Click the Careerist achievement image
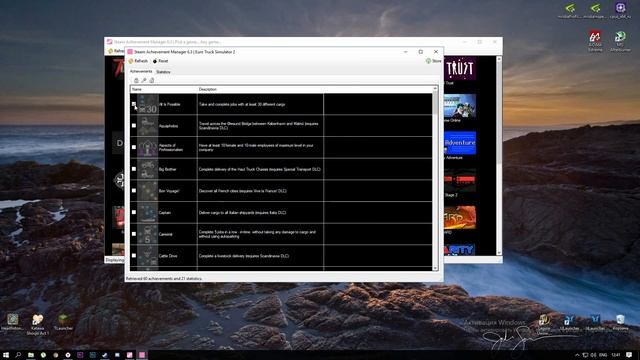 (147, 234)
